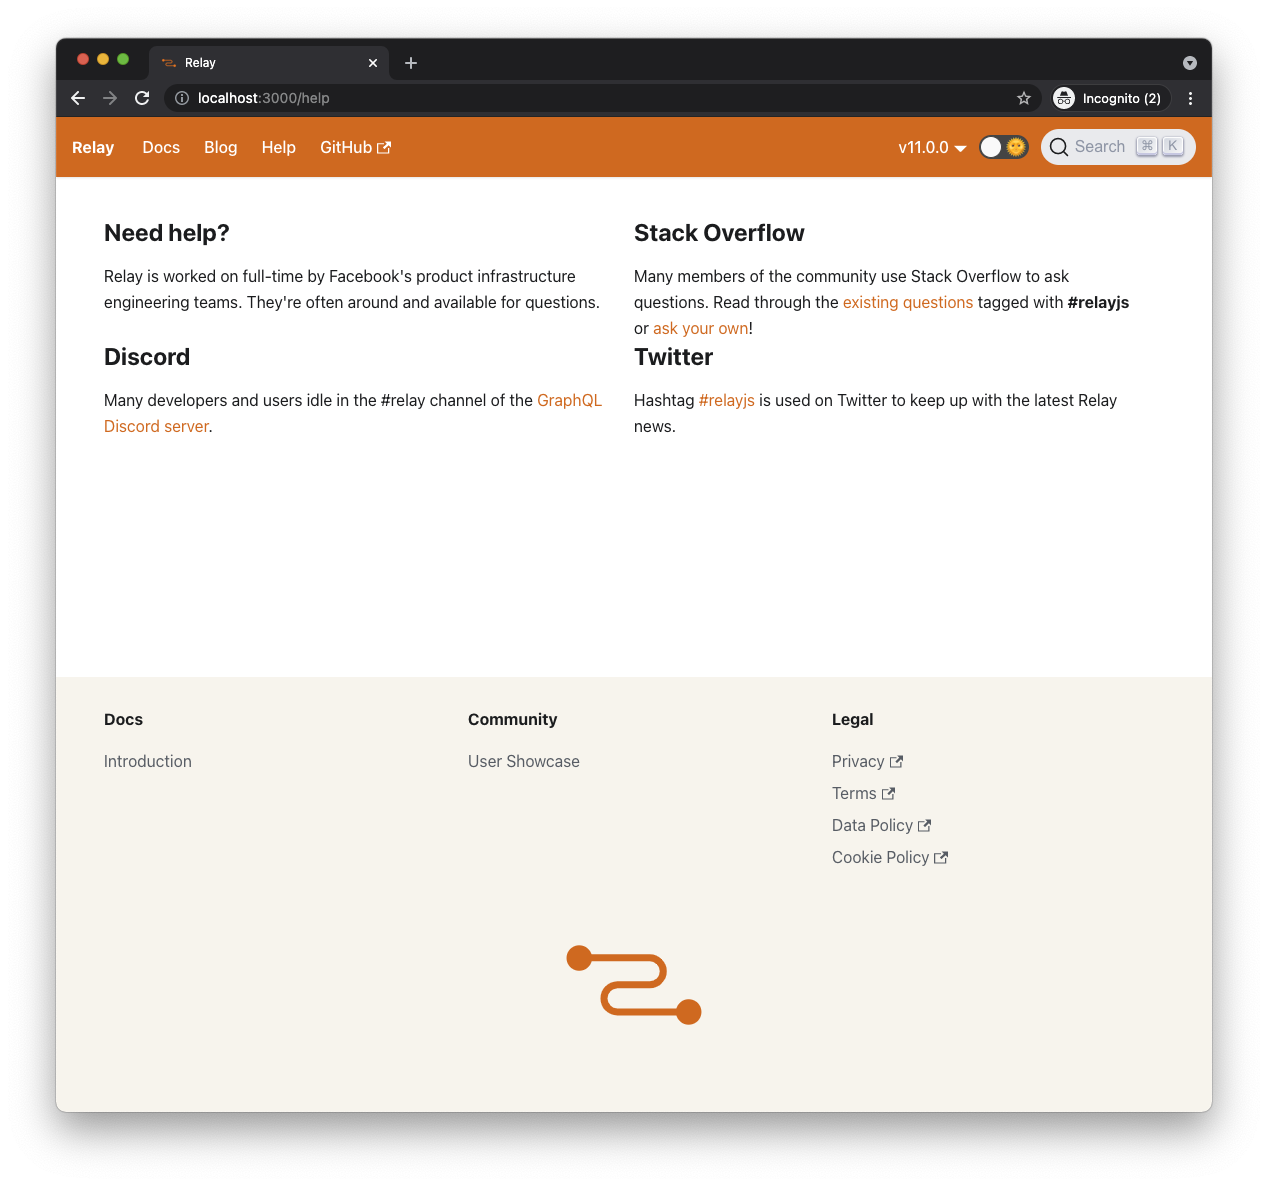Go back with the browser back arrow
The width and height of the screenshot is (1268, 1186).
pyautogui.click(x=78, y=98)
